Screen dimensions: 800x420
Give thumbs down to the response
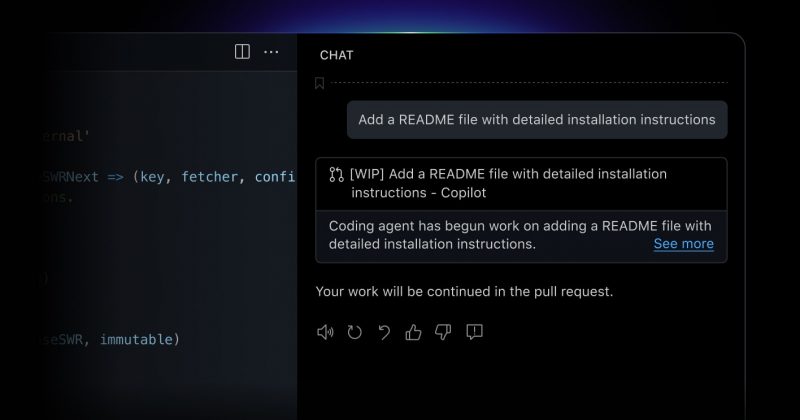[443, 332]
